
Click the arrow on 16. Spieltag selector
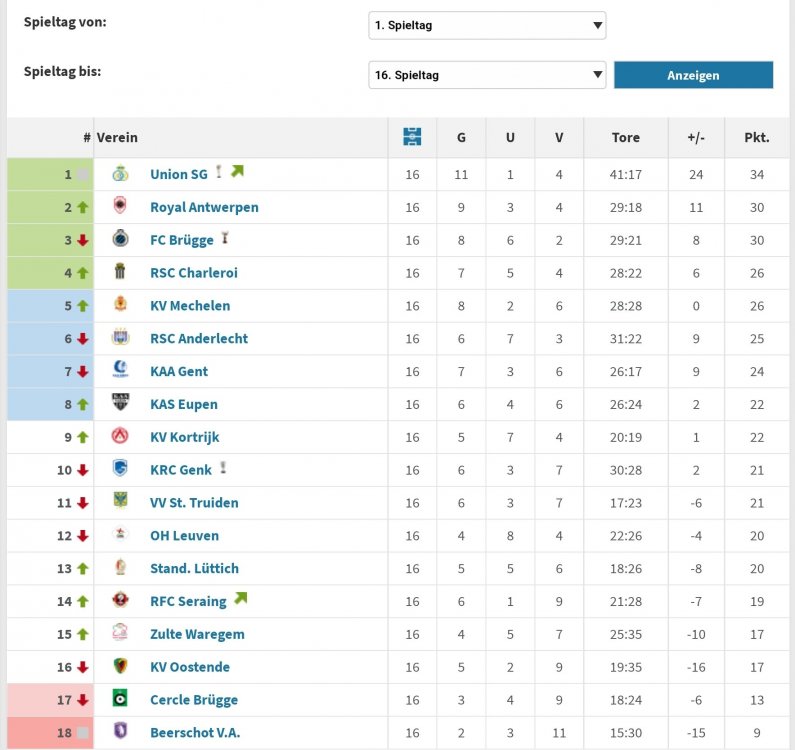[x=598, y=75]
